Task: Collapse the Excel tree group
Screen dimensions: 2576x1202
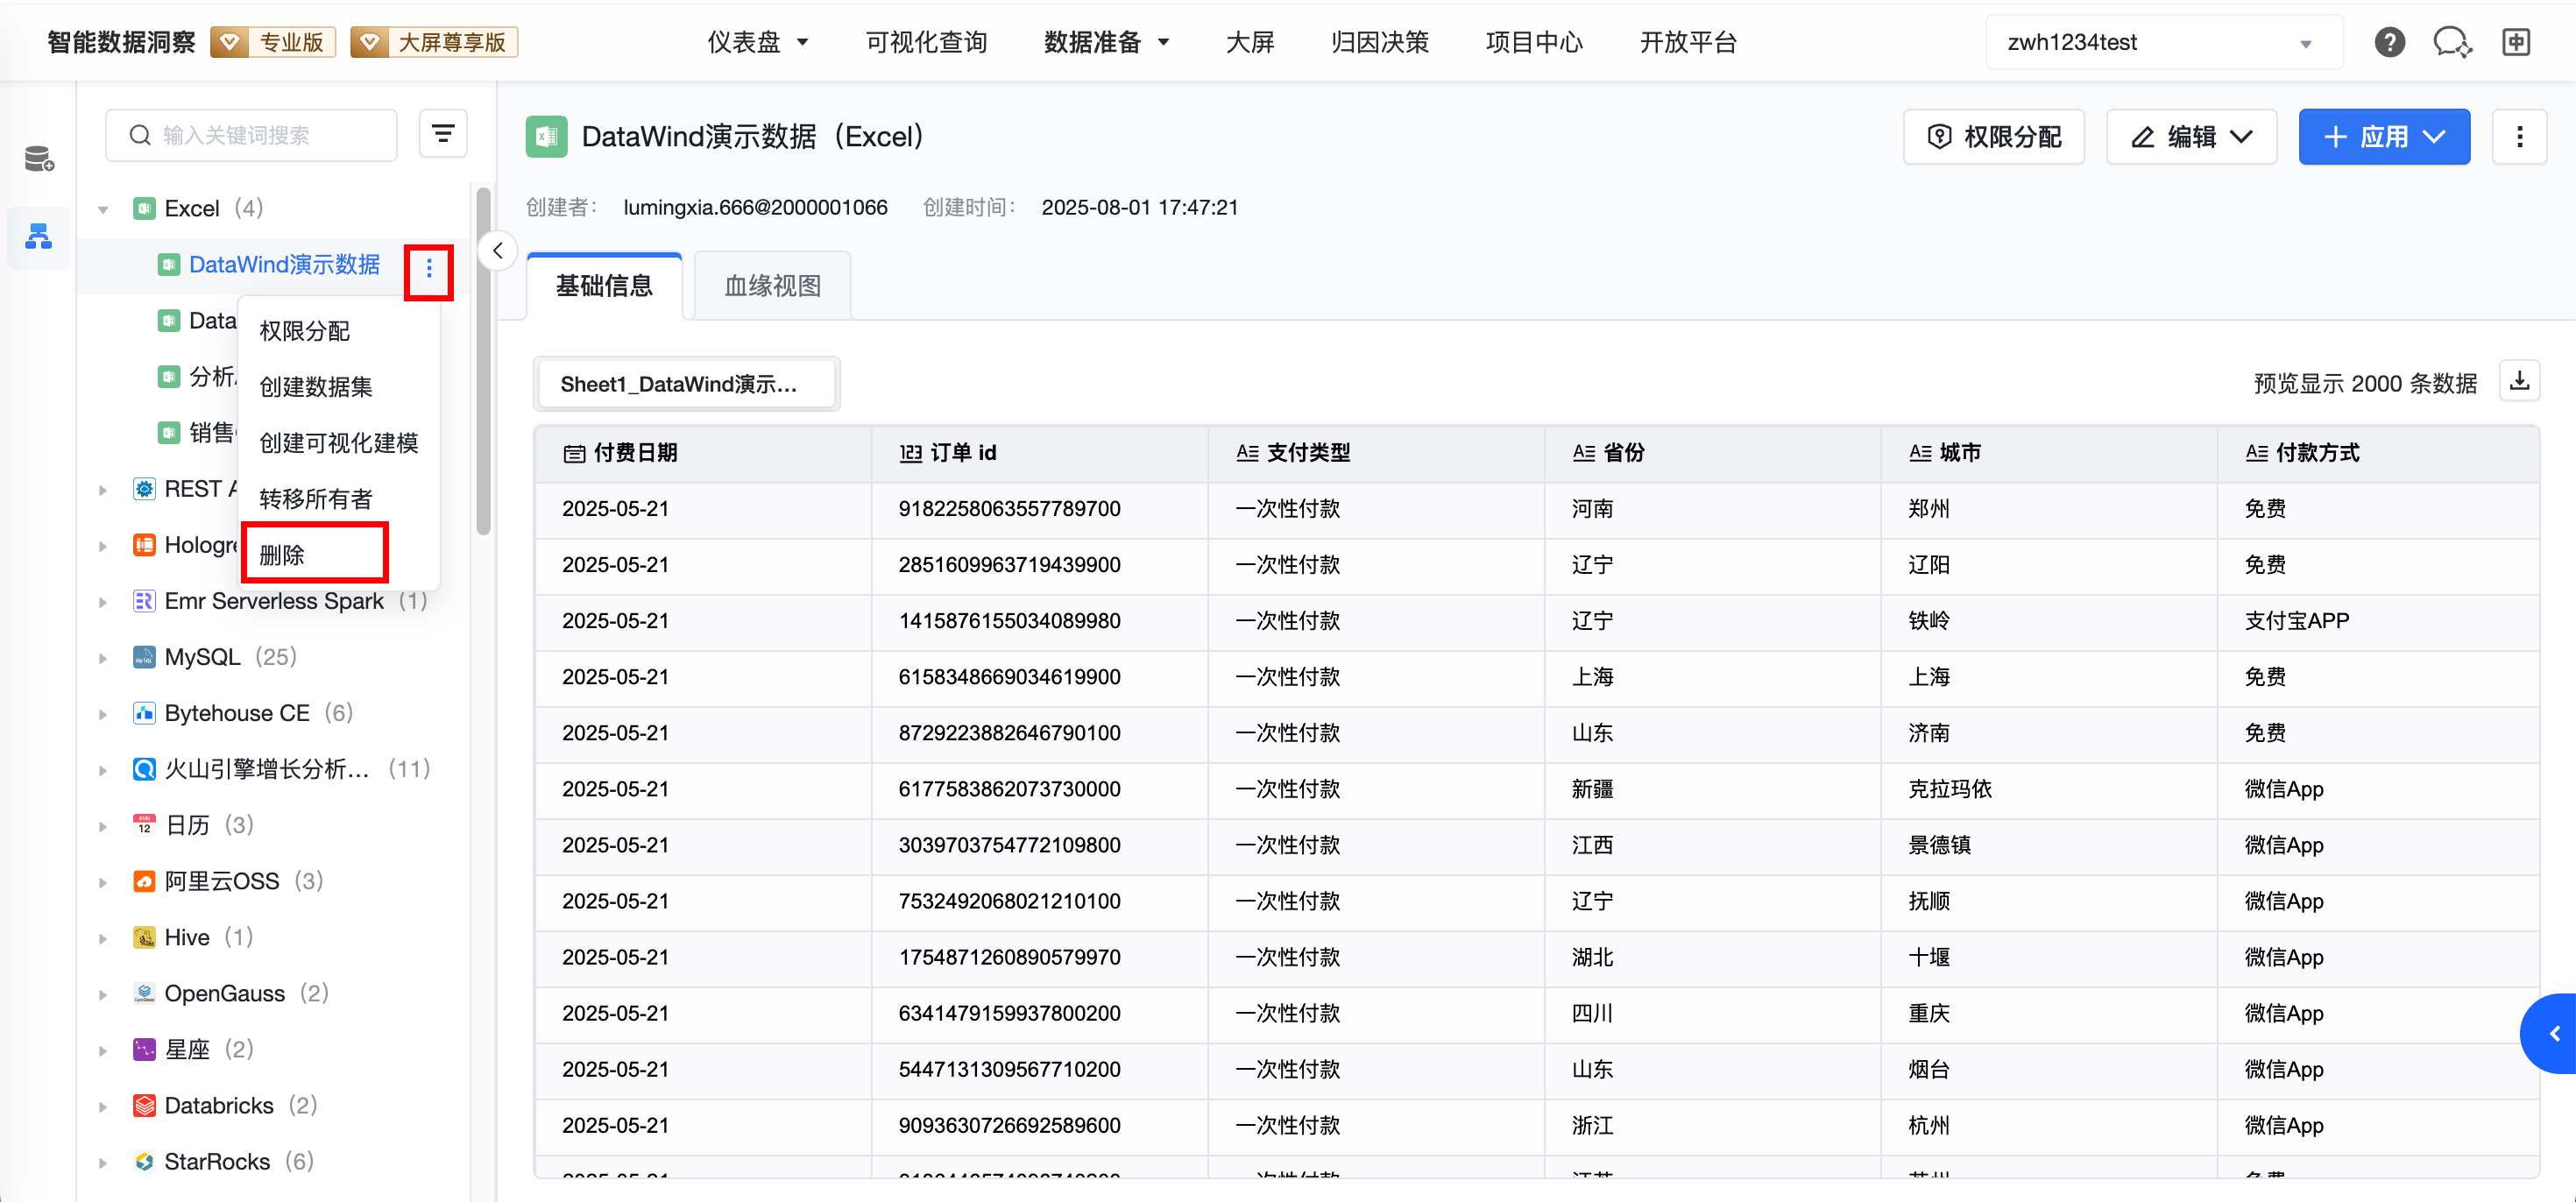Action: [103, 209]
